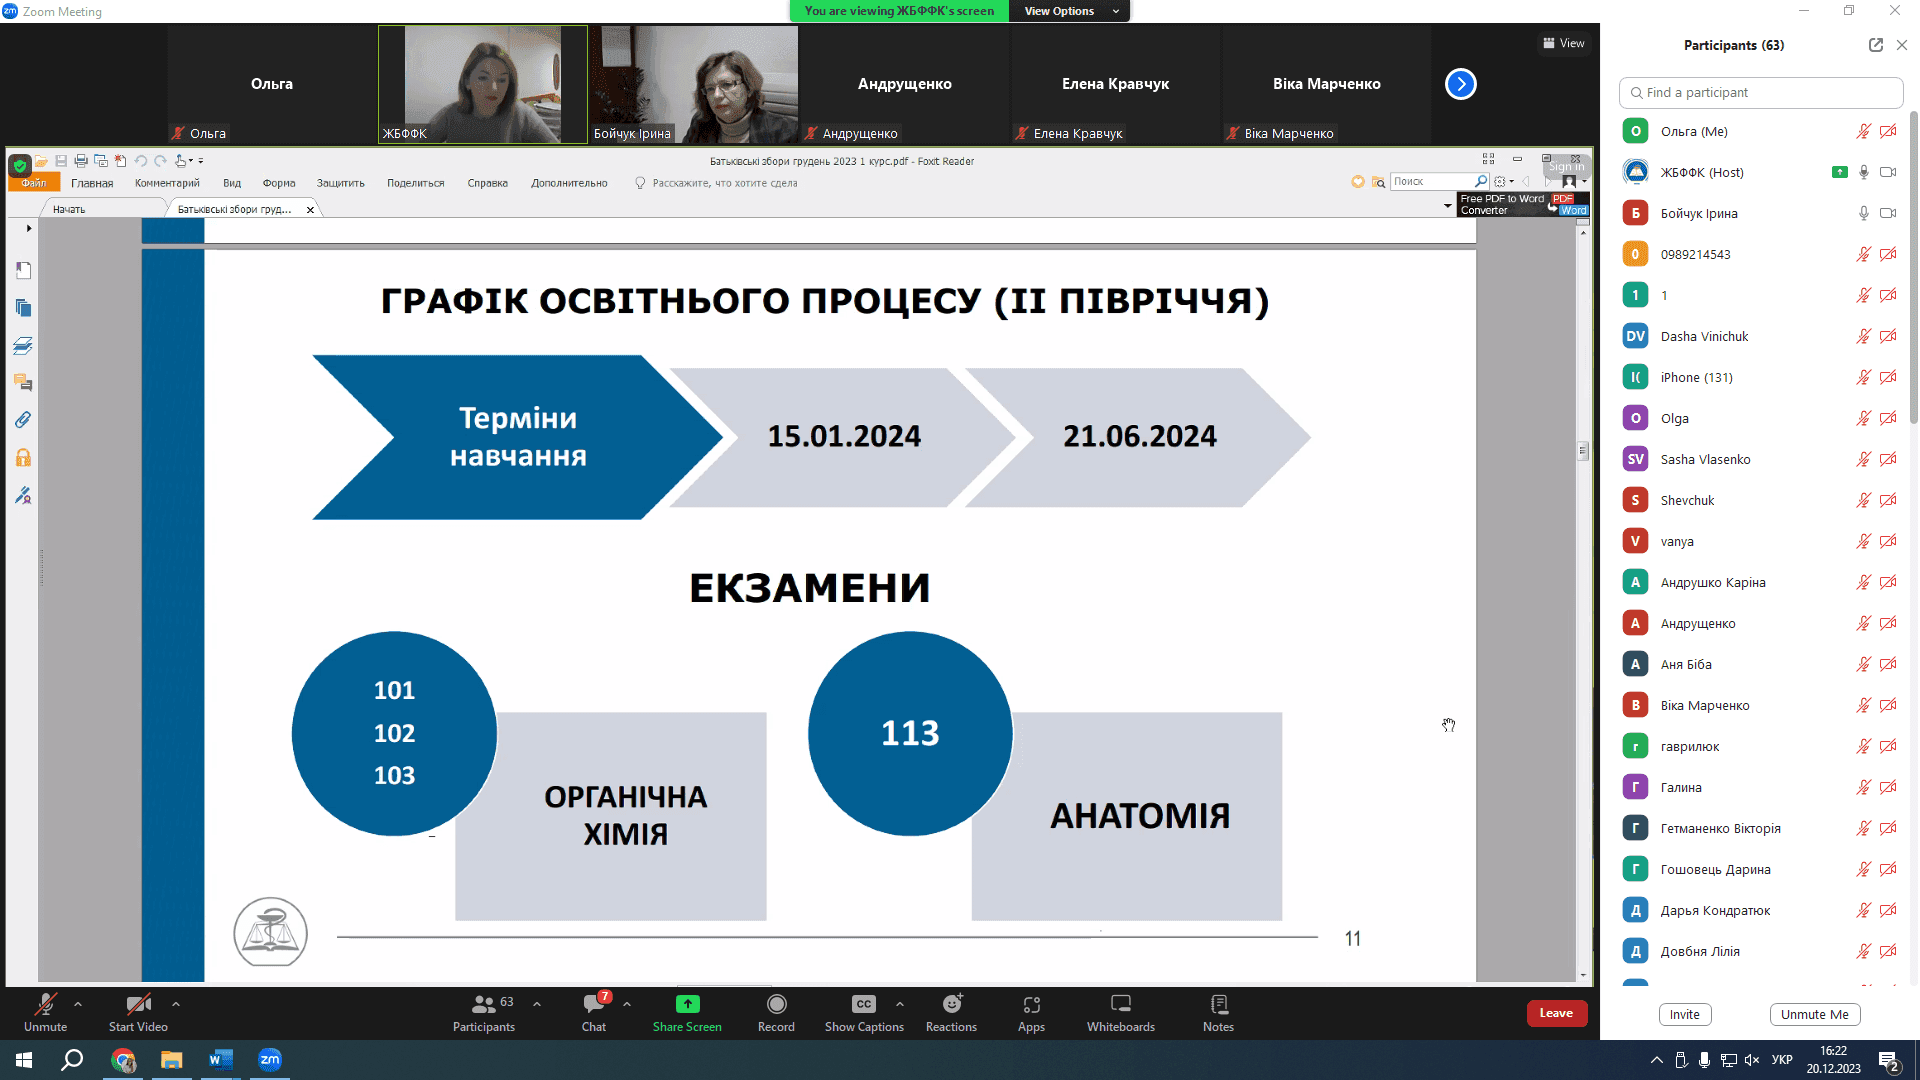Open Notes in Zoom toolbar
Viewport: 1920px width, 1080px height.
click(x=1218, y=1013)
